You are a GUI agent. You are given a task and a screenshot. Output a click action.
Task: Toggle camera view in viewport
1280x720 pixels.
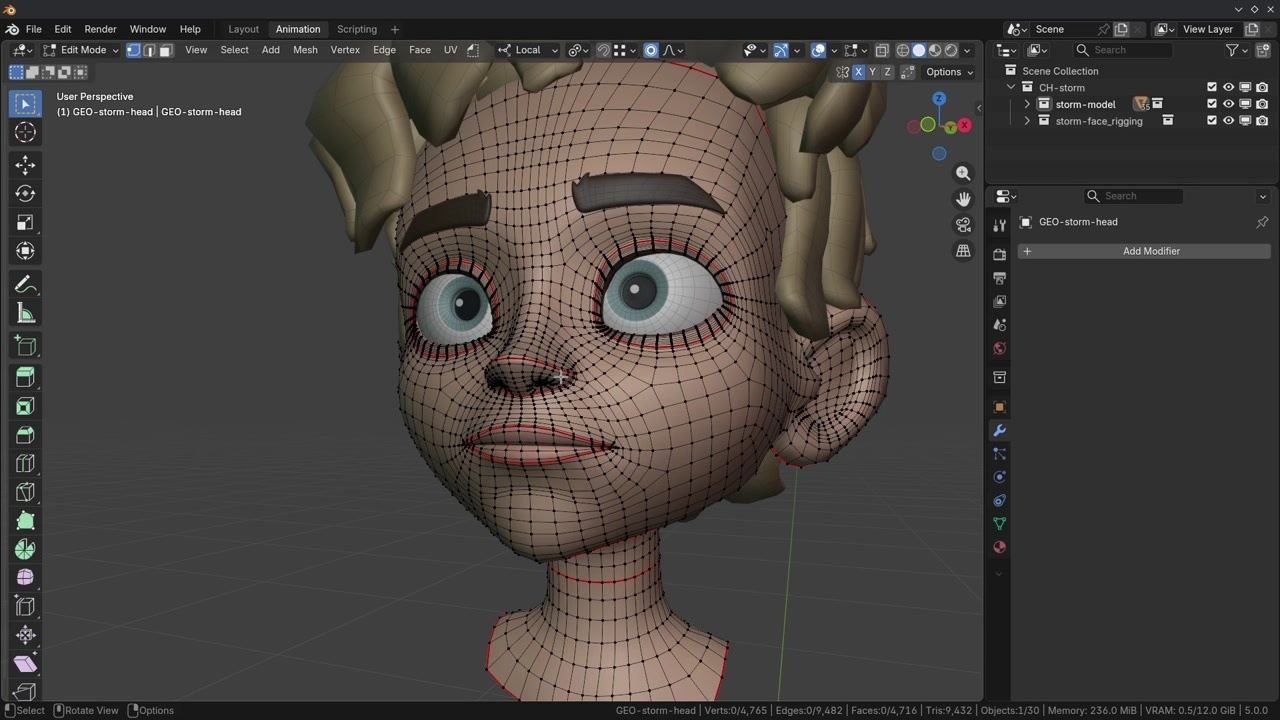(x=963, y=225)
